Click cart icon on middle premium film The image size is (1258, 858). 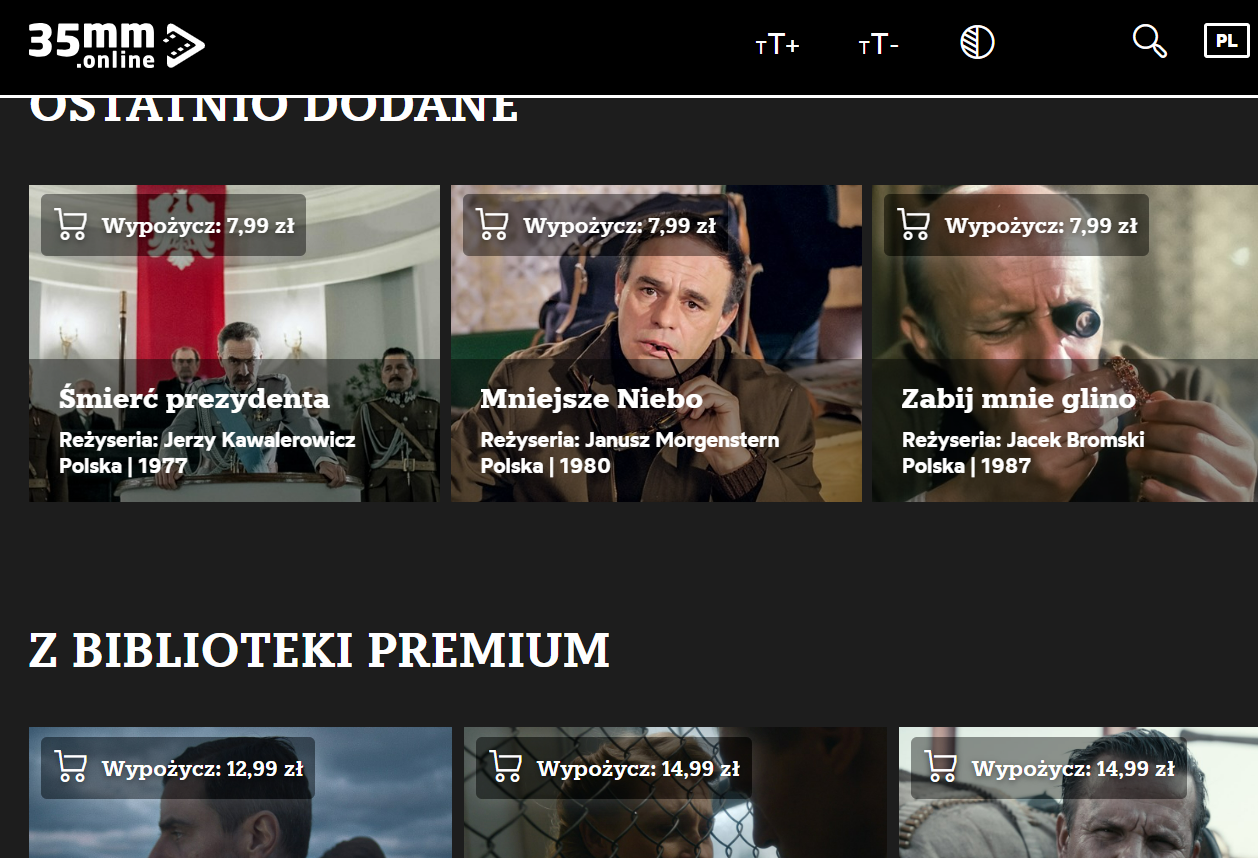pos(505,768)
